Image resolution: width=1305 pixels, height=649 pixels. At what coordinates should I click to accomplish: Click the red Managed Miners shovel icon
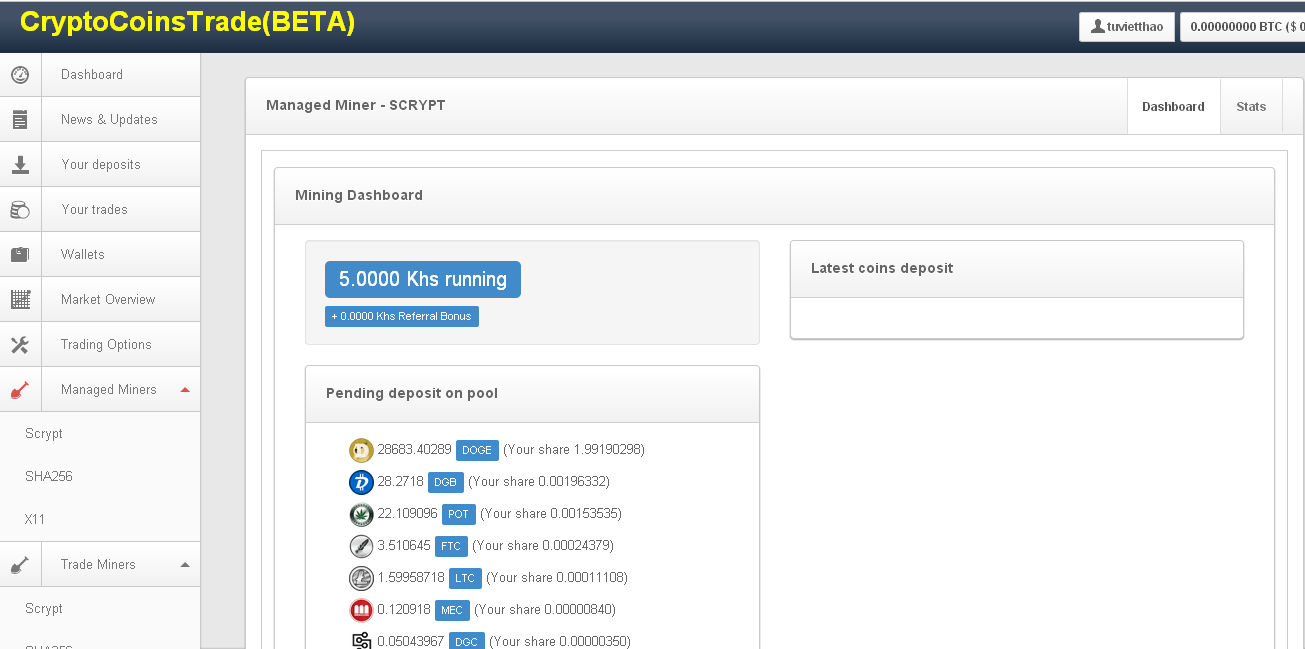coord(20,390)
